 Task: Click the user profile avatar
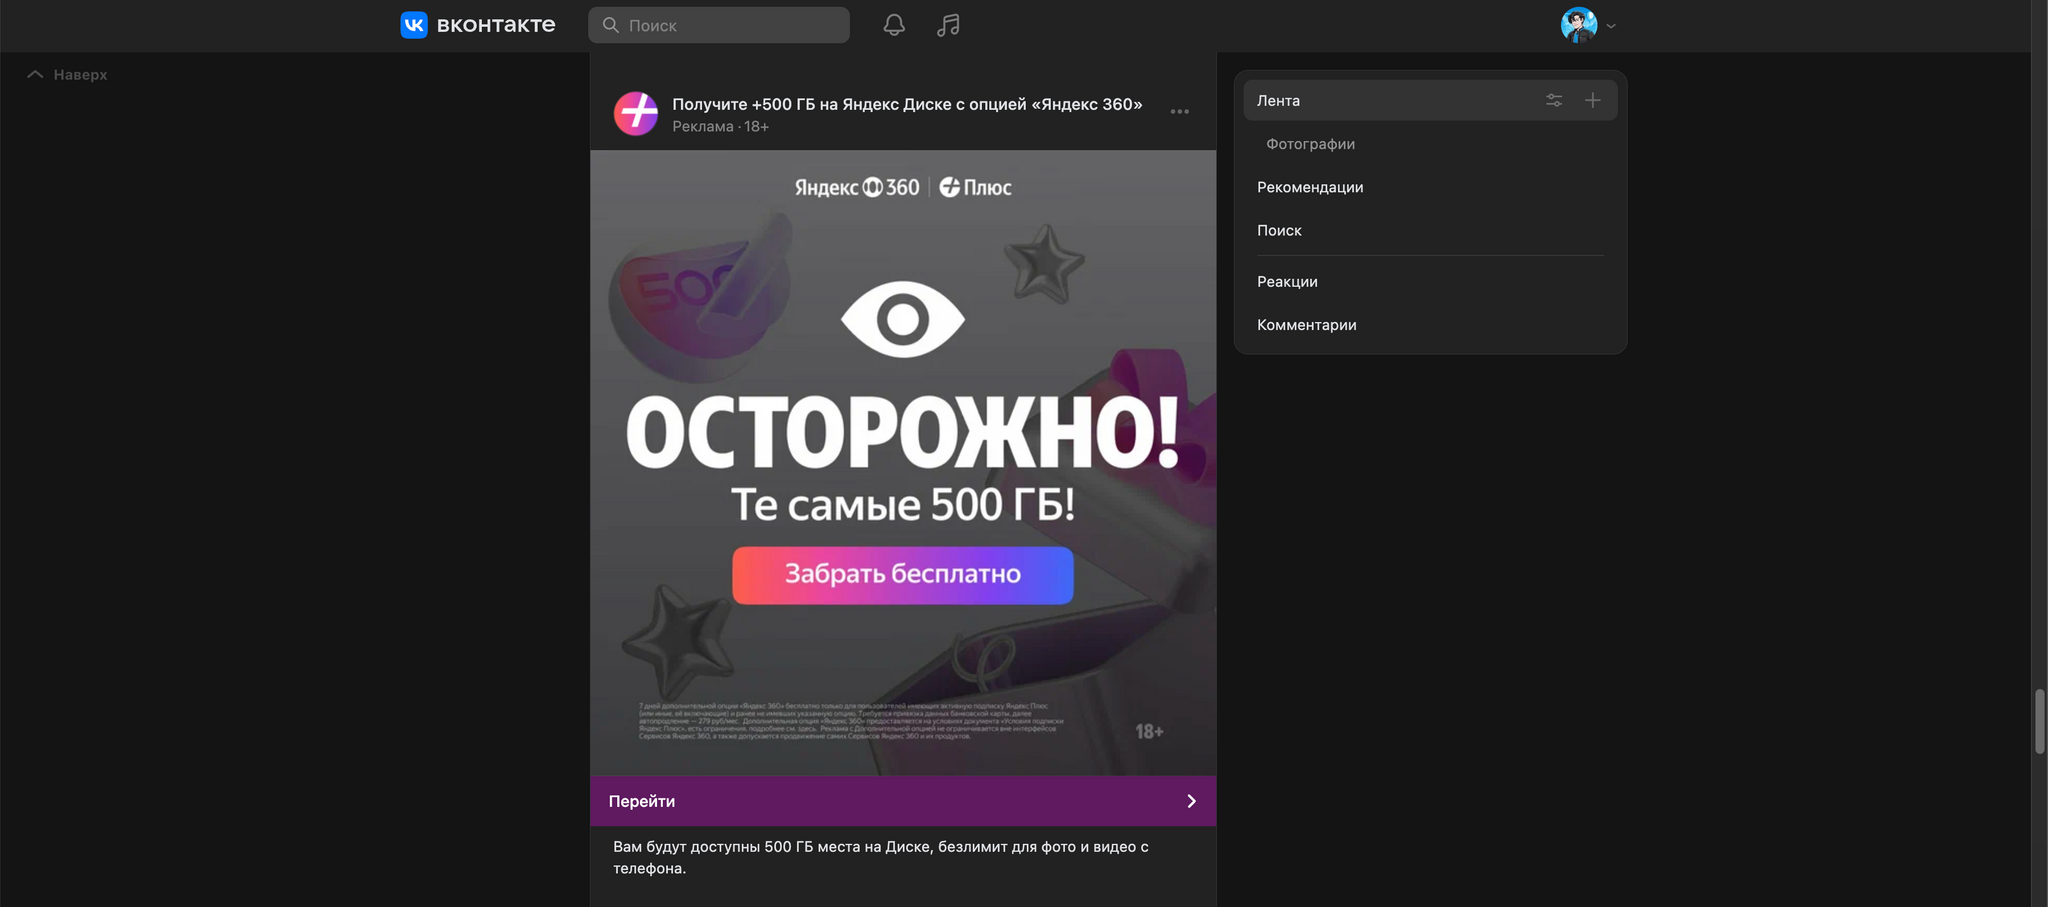(1578, 25)
